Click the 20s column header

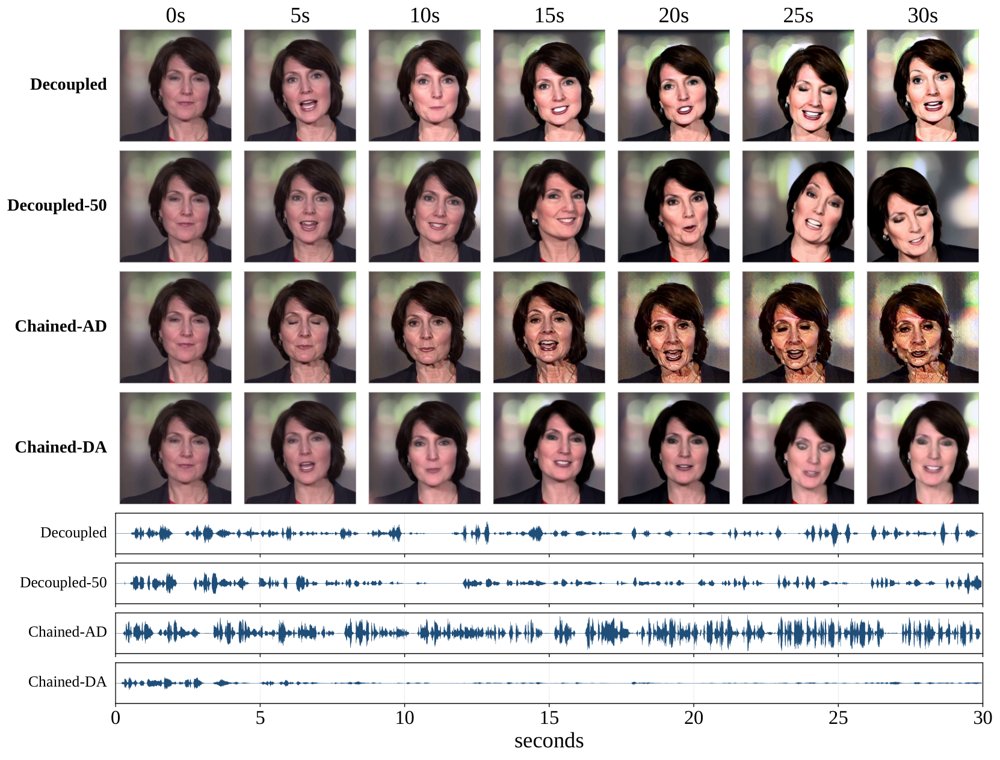(x=673, y=15)
